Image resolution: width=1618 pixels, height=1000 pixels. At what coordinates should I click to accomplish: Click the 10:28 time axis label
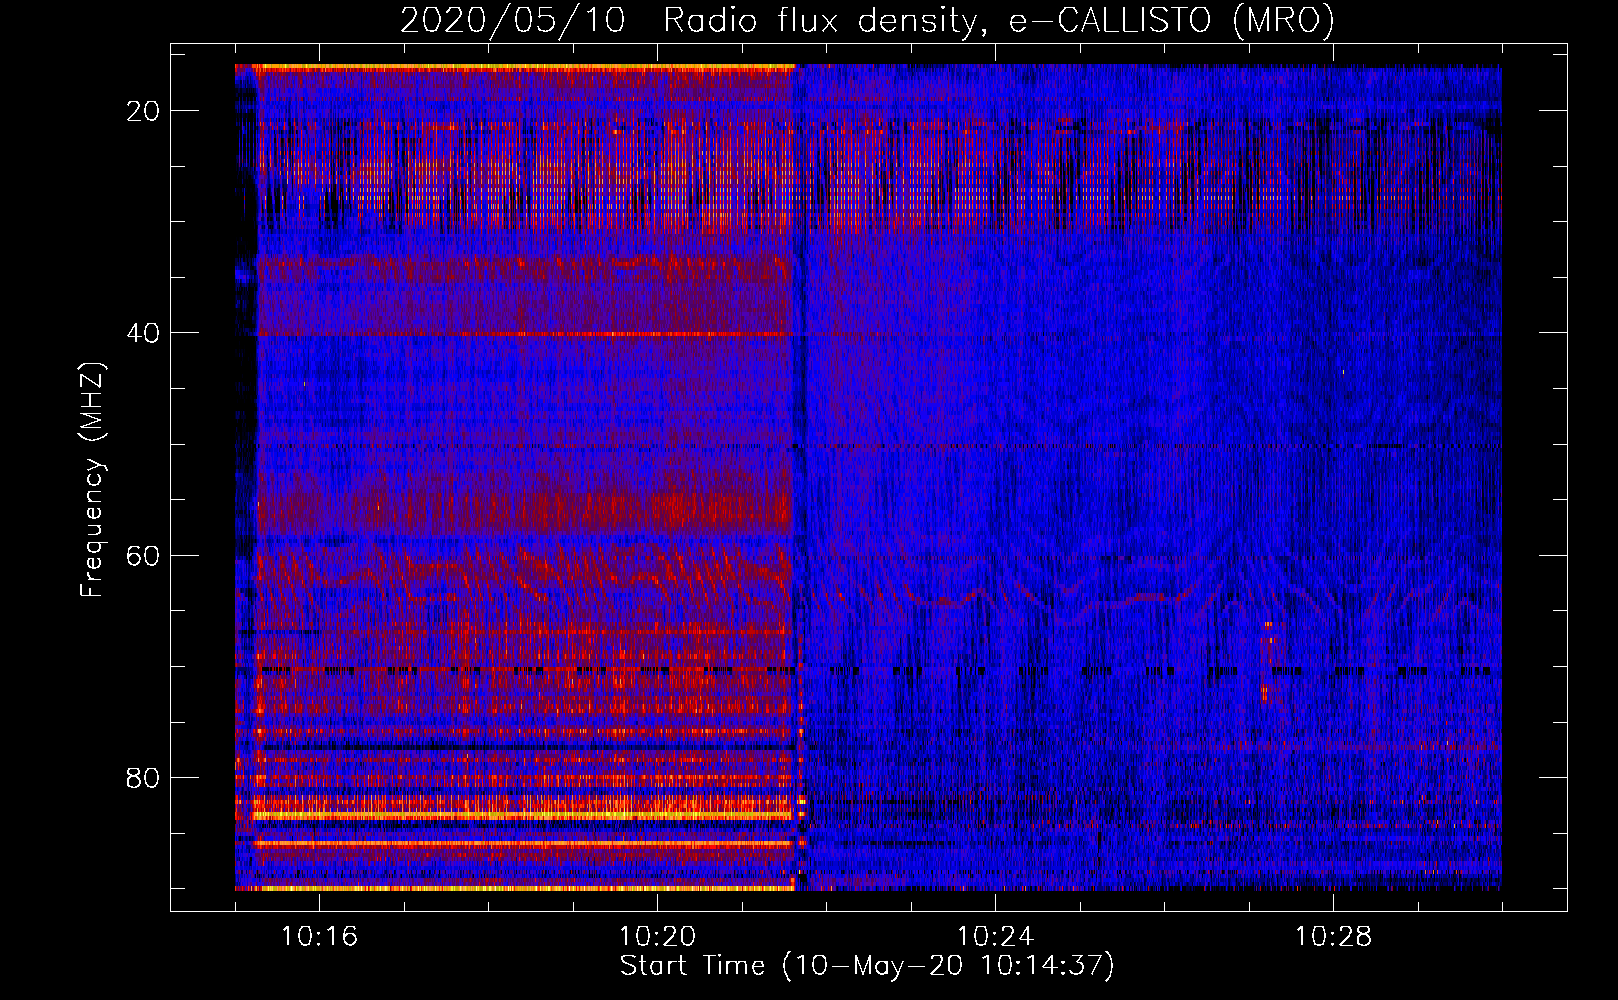coord(1333,936)
